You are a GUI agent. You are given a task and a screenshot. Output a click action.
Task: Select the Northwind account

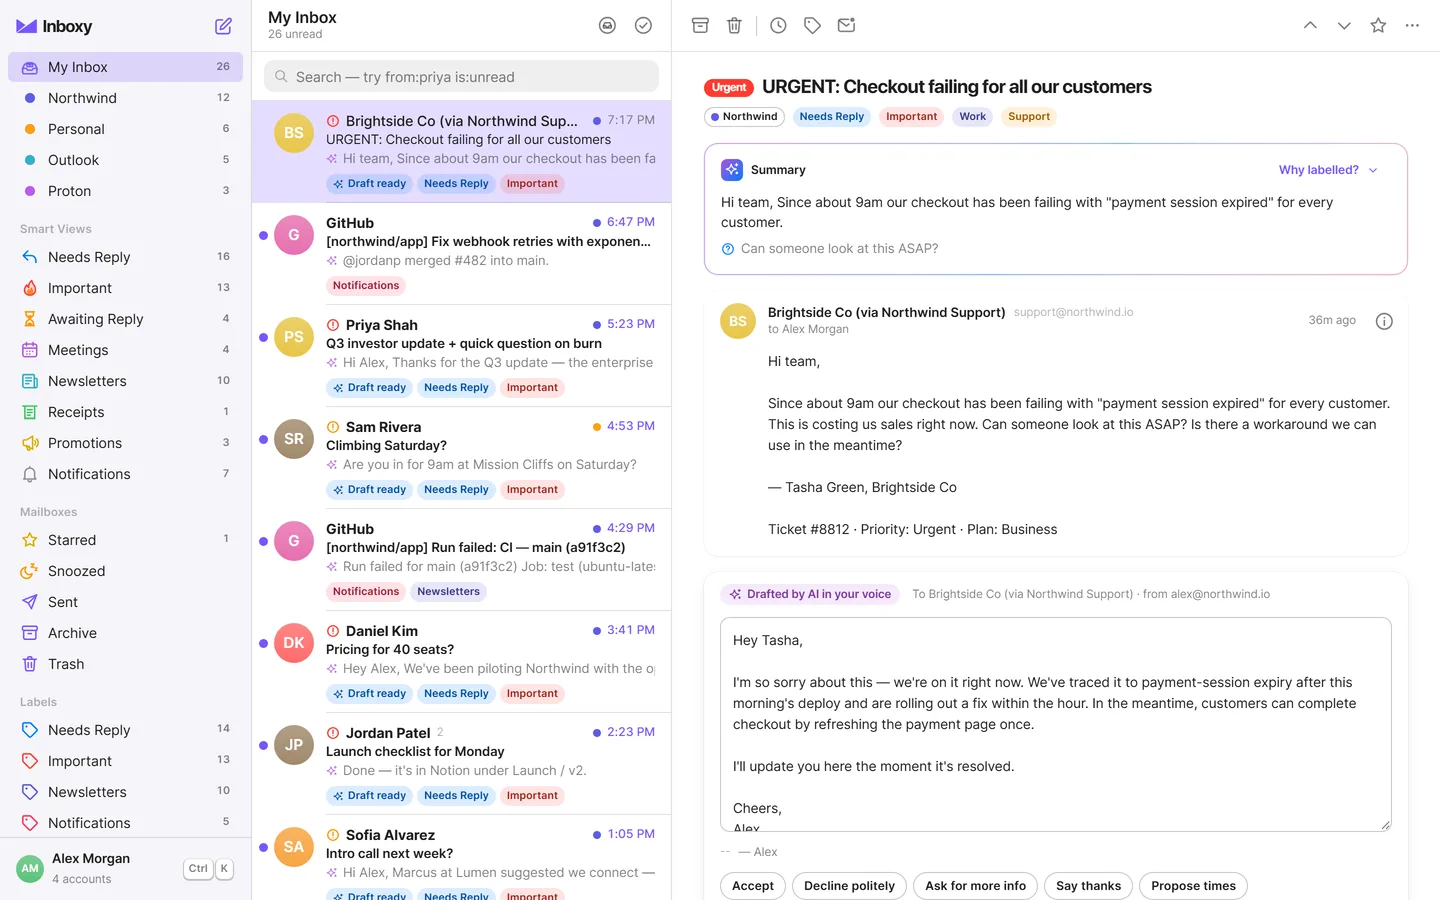click(125, 98)
